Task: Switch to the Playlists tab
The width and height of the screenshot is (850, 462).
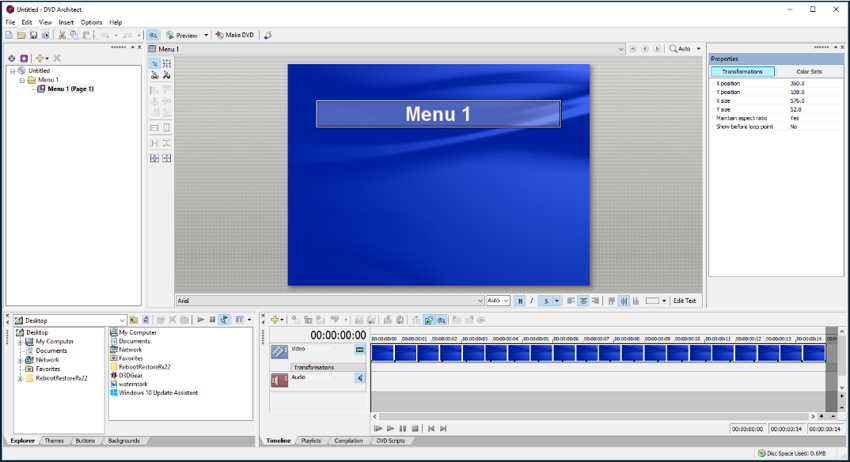Action: [311, 441]
